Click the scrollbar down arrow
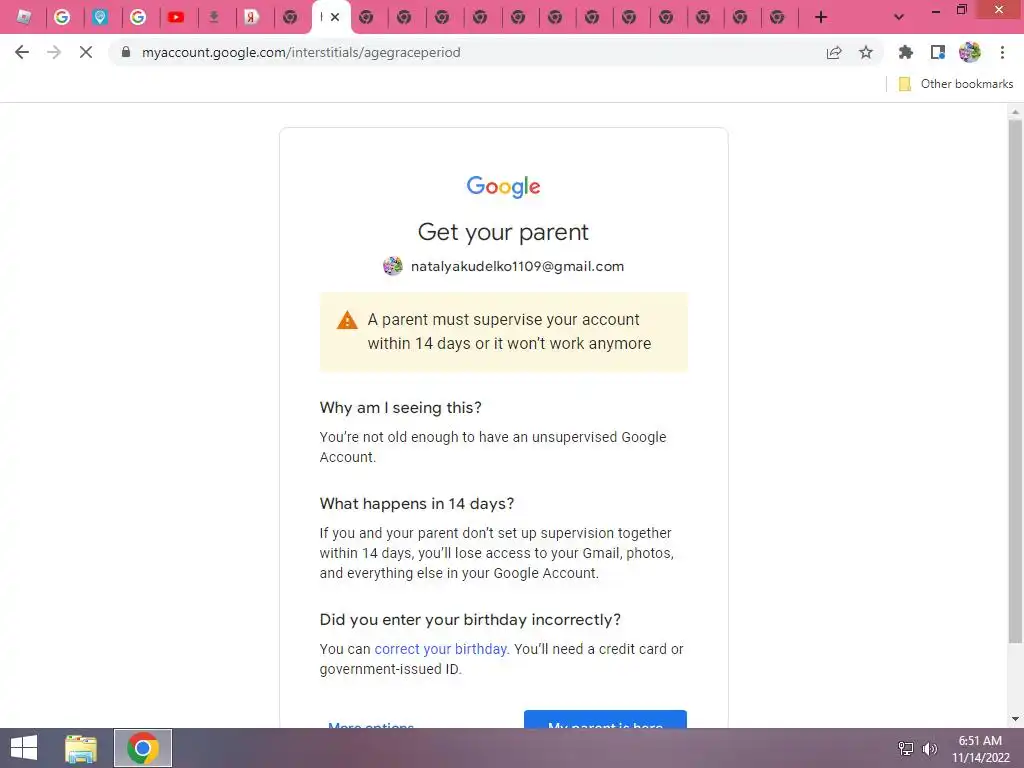1024x768 pixels. tap(1015, 719)
